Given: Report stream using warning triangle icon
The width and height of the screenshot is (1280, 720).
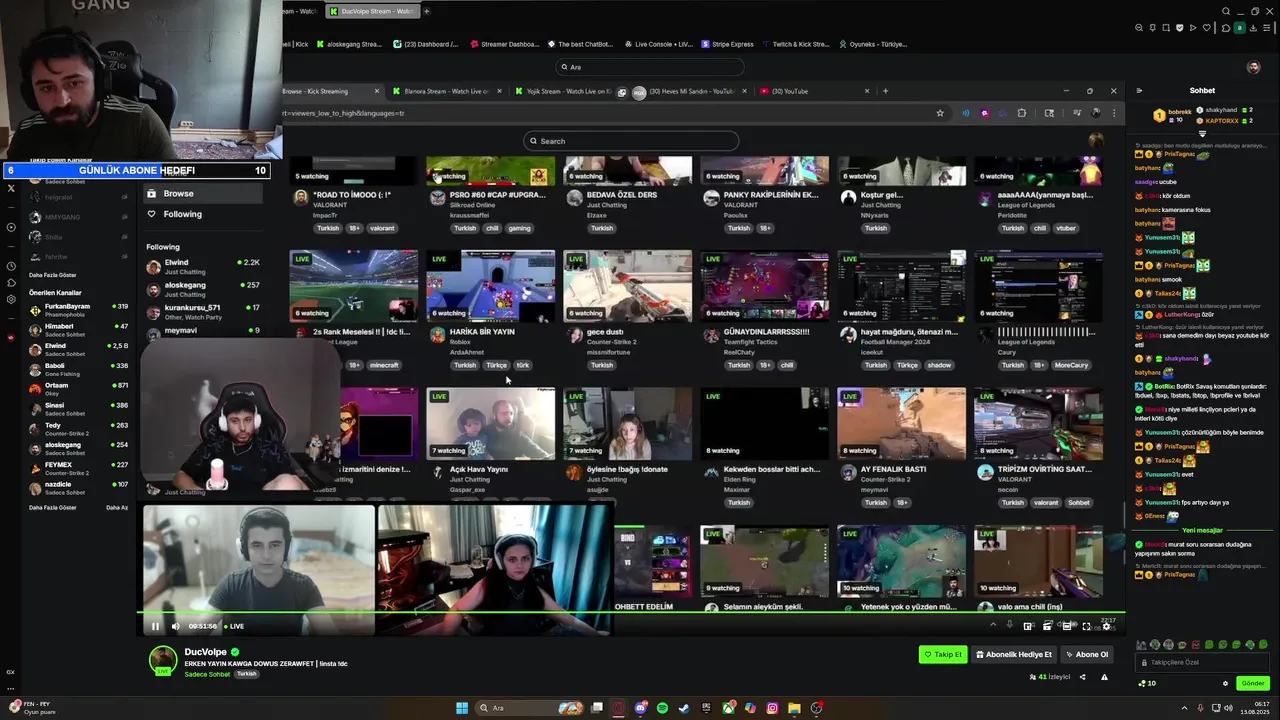Looking at the screenshot, I should click(1104, 677).
